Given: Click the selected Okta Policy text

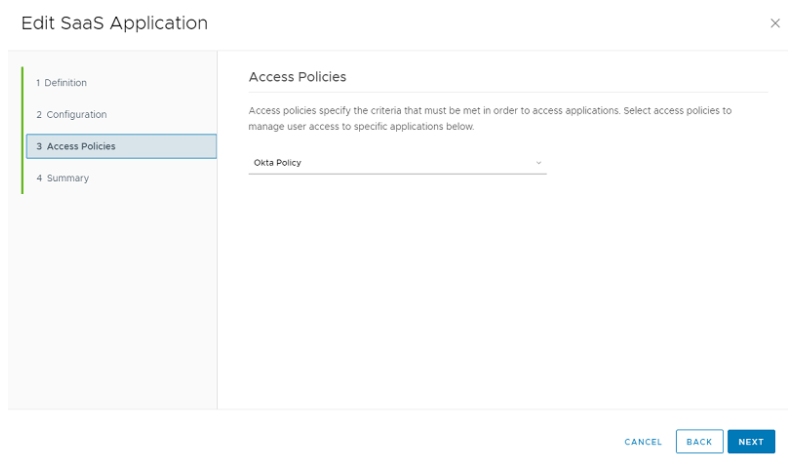Looking at the screenshot, I should pos(277,162).
